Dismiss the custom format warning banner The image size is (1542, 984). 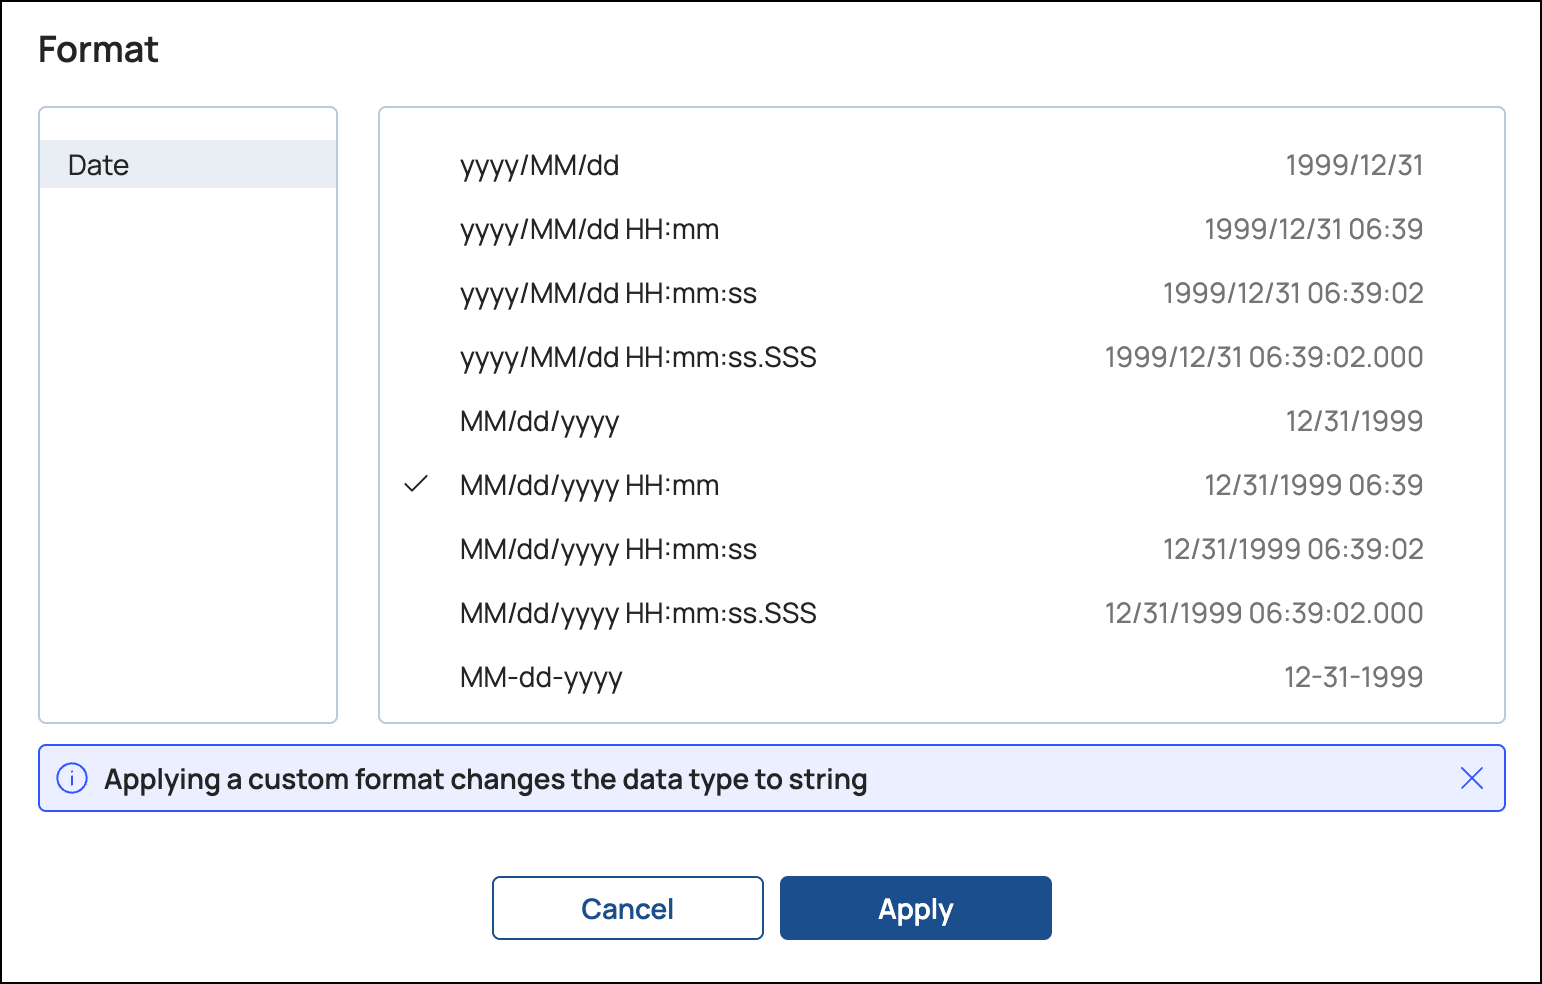[1471, 778]
